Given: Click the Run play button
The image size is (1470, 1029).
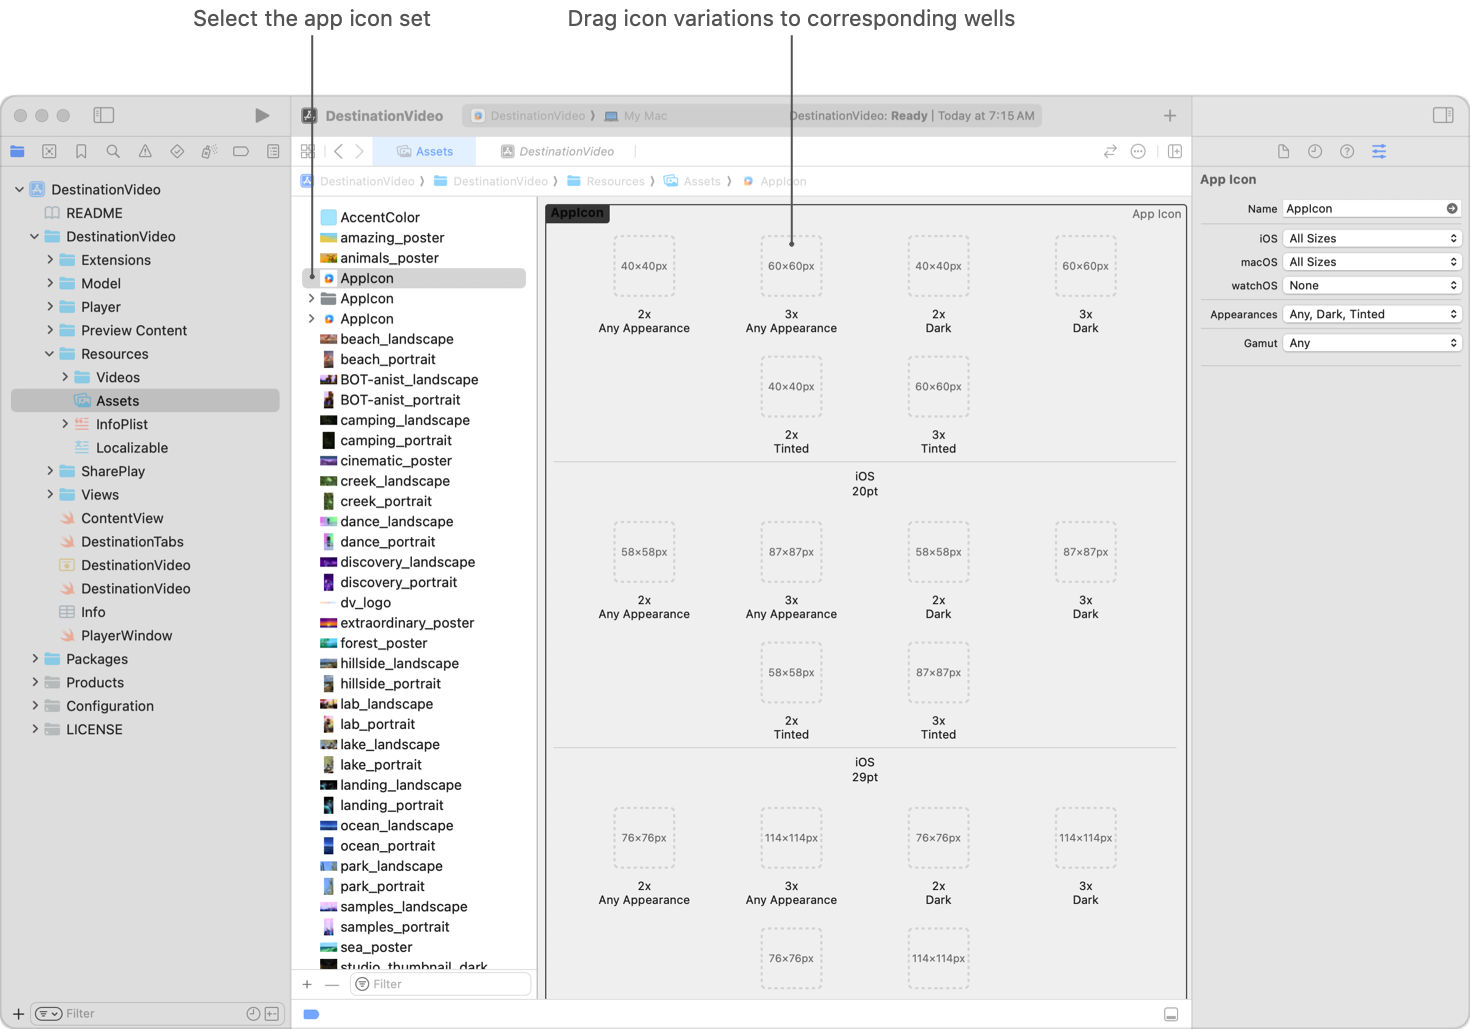Looking at the screenshot, I should [x=262, y=116].
